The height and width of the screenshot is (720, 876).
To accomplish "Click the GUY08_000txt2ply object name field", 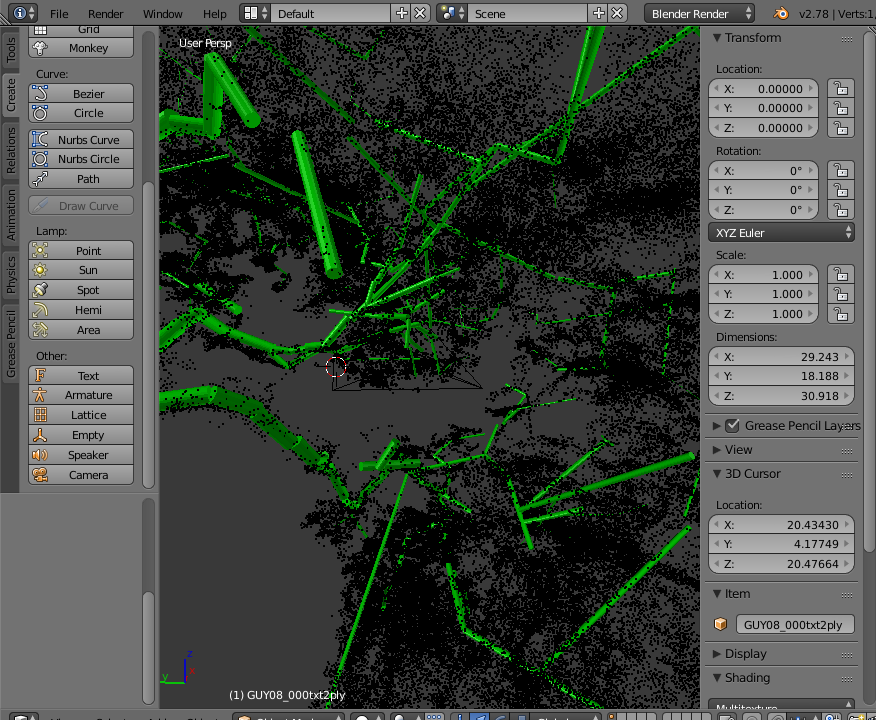I will click(794, 624).
